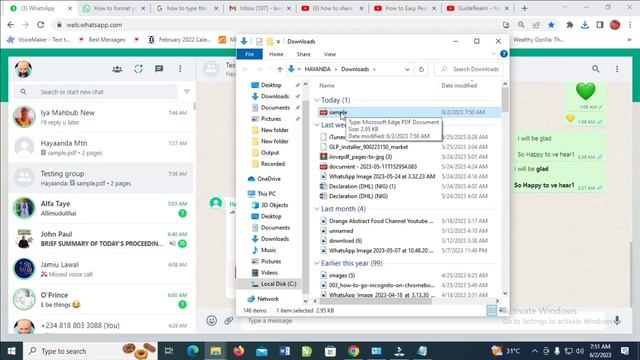Open John Paul chat
Viewport: 640px width, 360px height.
[101, 239]
